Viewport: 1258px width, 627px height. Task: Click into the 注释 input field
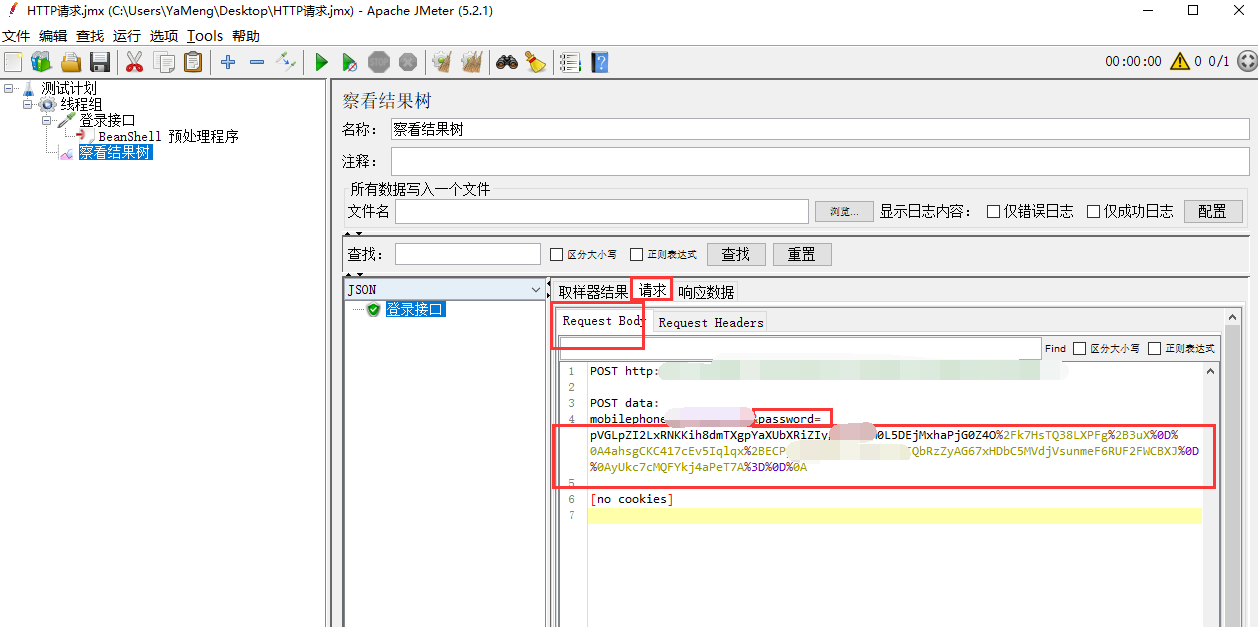(x=820, y=161)
